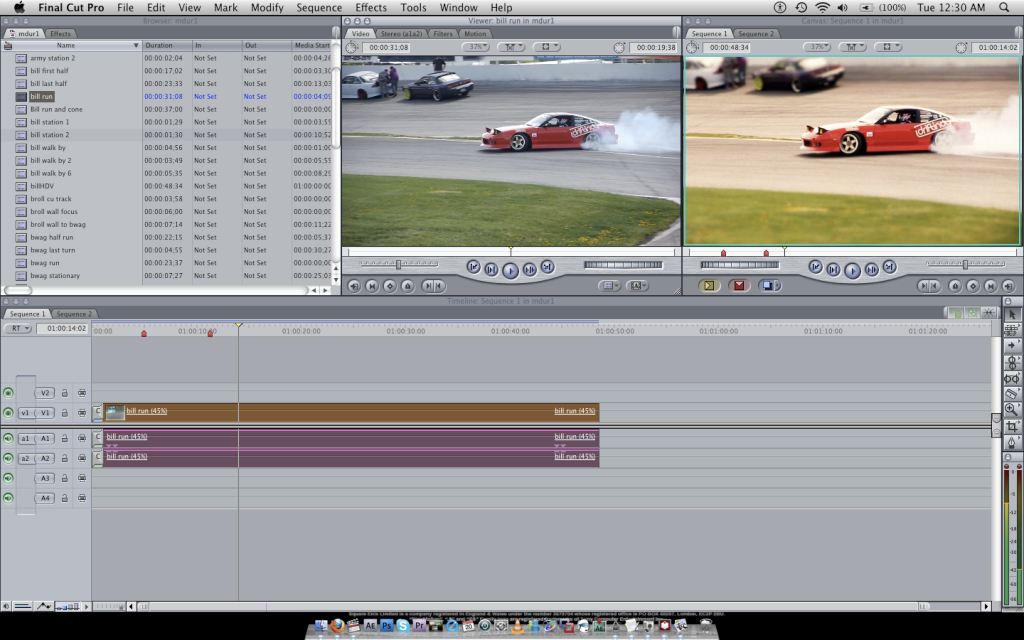Viewport: 1024px width, 640px height.
Task: Switch to Sequence 2 tab in Timeline
Action: coord(73,314)
